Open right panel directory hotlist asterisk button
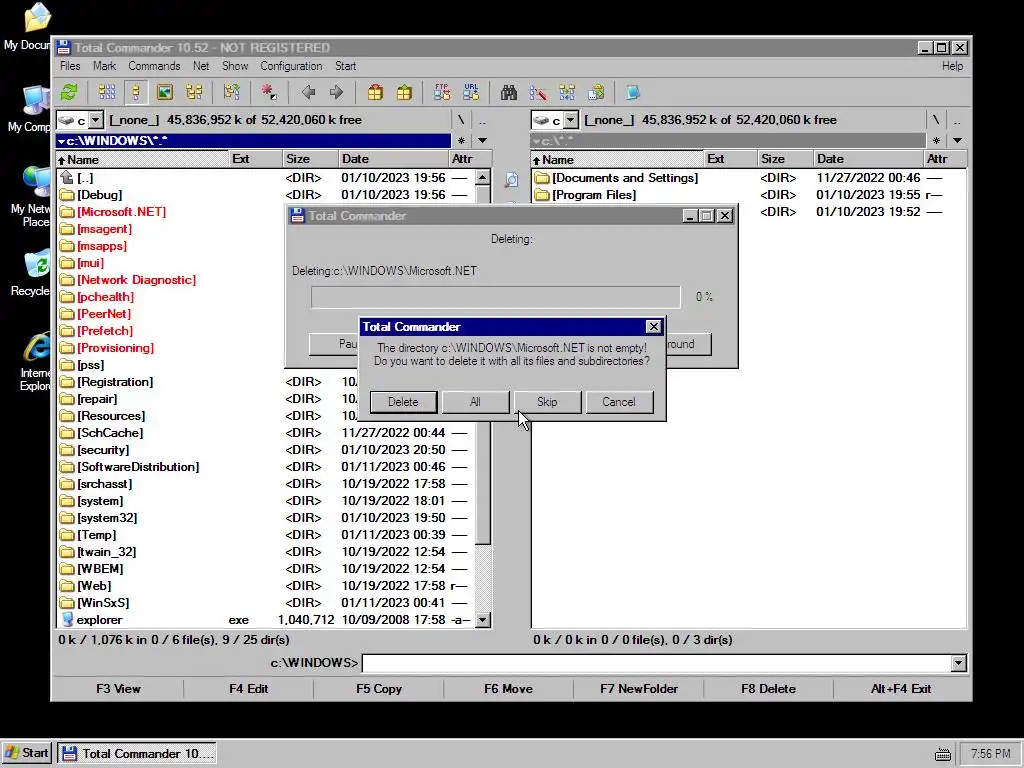1024x768 pixels. [x=936, y=140]
